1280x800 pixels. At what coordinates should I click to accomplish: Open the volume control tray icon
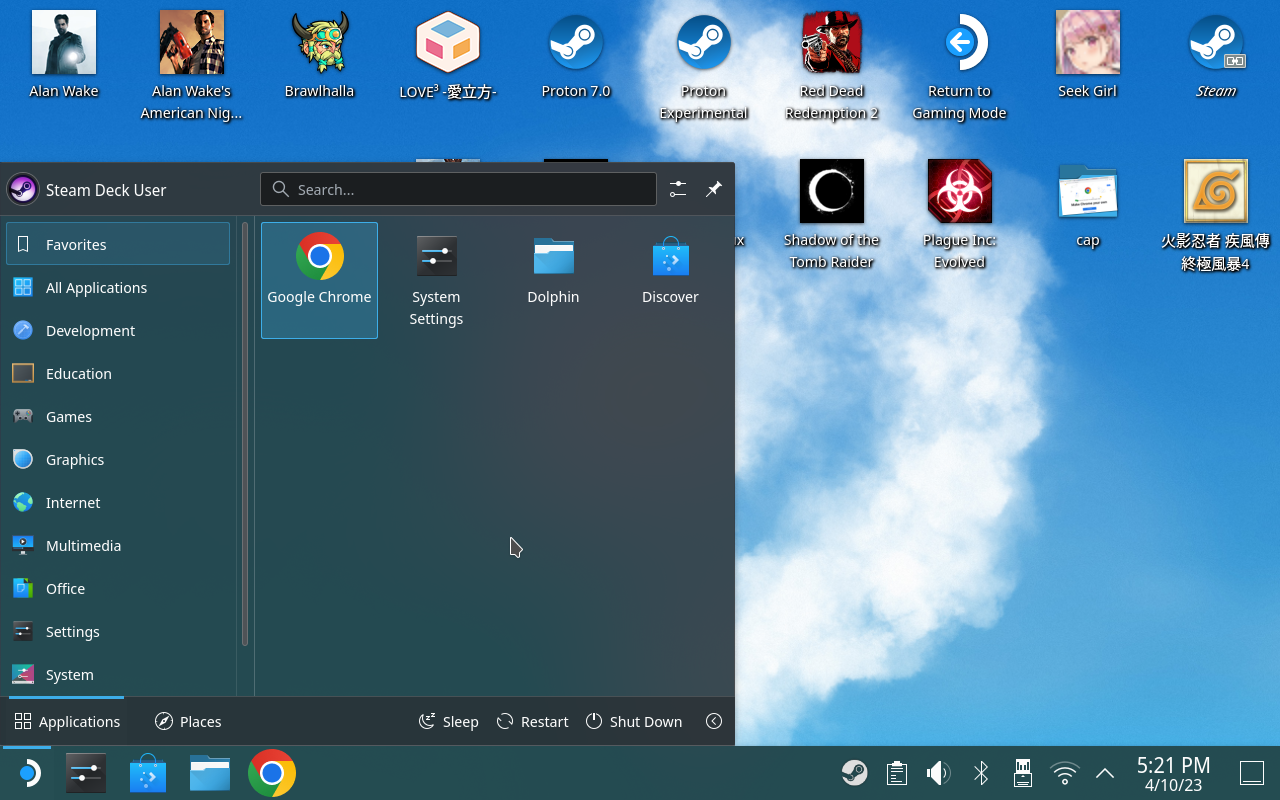pyautogui.click(x=938, y=773)
